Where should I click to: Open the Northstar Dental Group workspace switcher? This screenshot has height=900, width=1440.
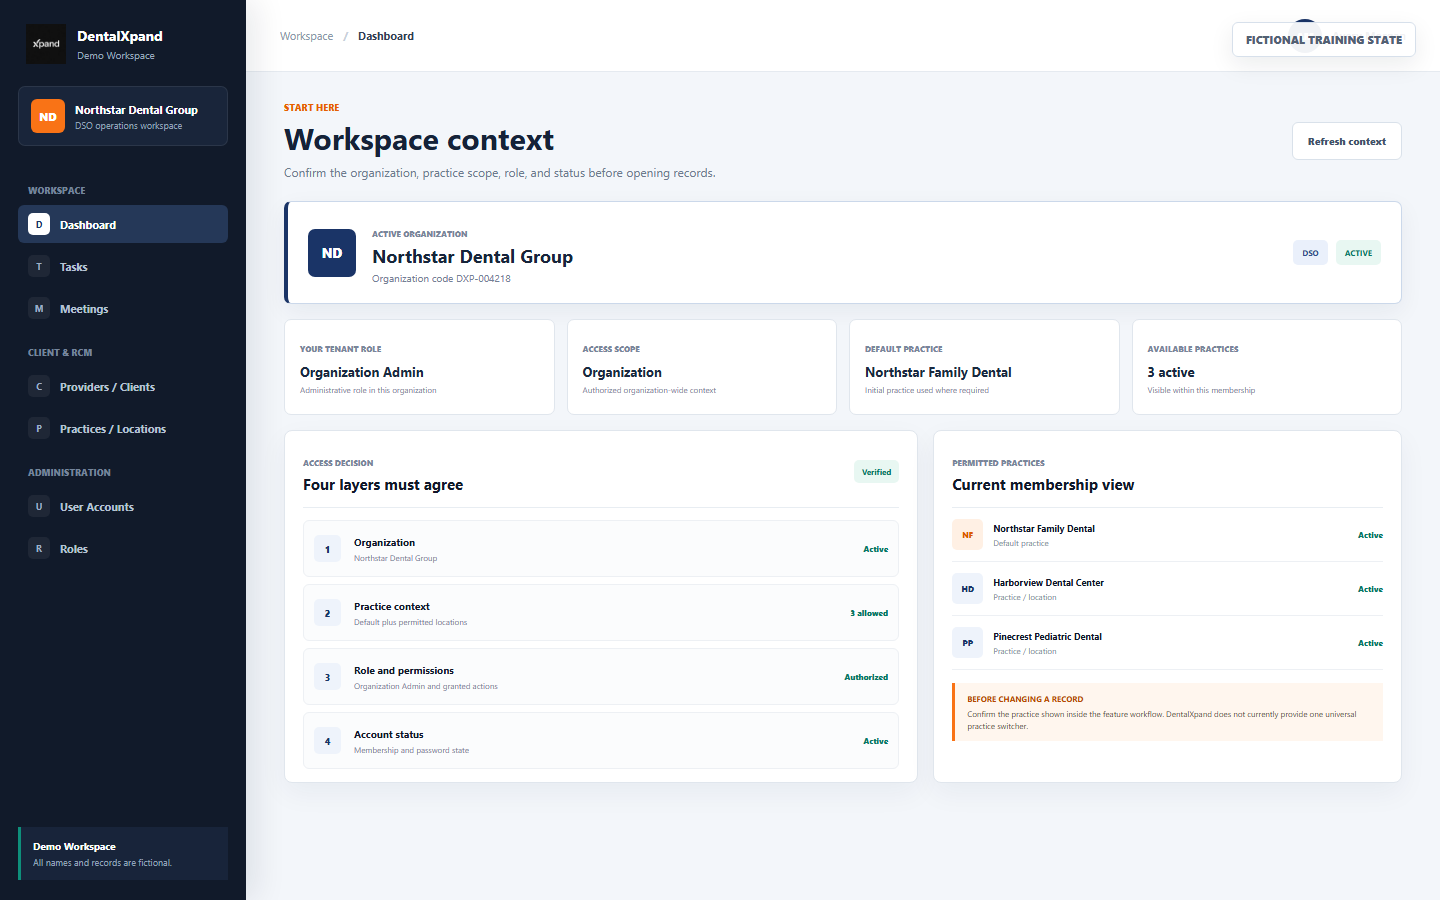coord(123,116)
